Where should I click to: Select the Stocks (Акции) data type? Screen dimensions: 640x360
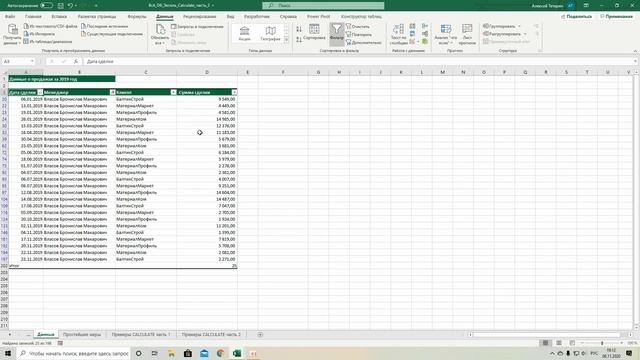(x=244, y=33)
